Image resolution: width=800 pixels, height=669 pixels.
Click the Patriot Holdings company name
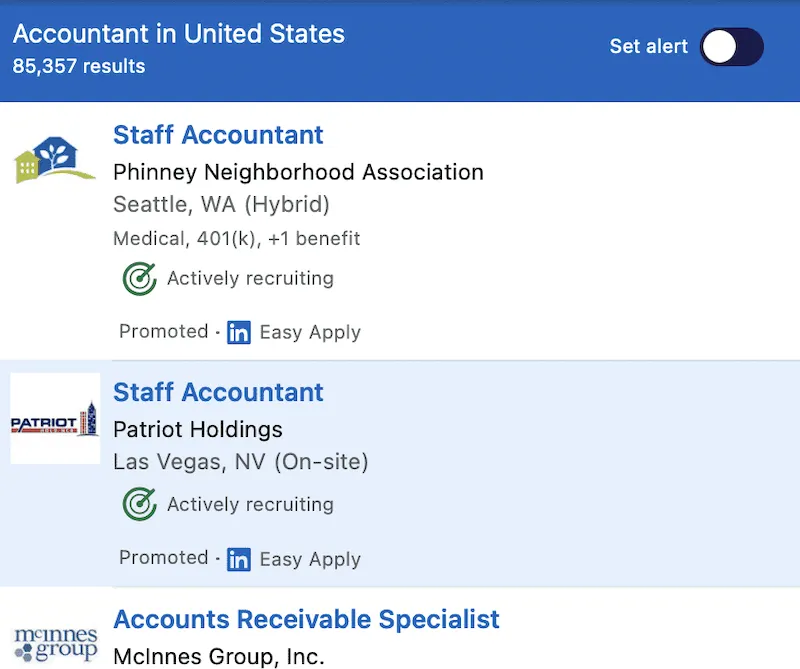pos(197,430)
